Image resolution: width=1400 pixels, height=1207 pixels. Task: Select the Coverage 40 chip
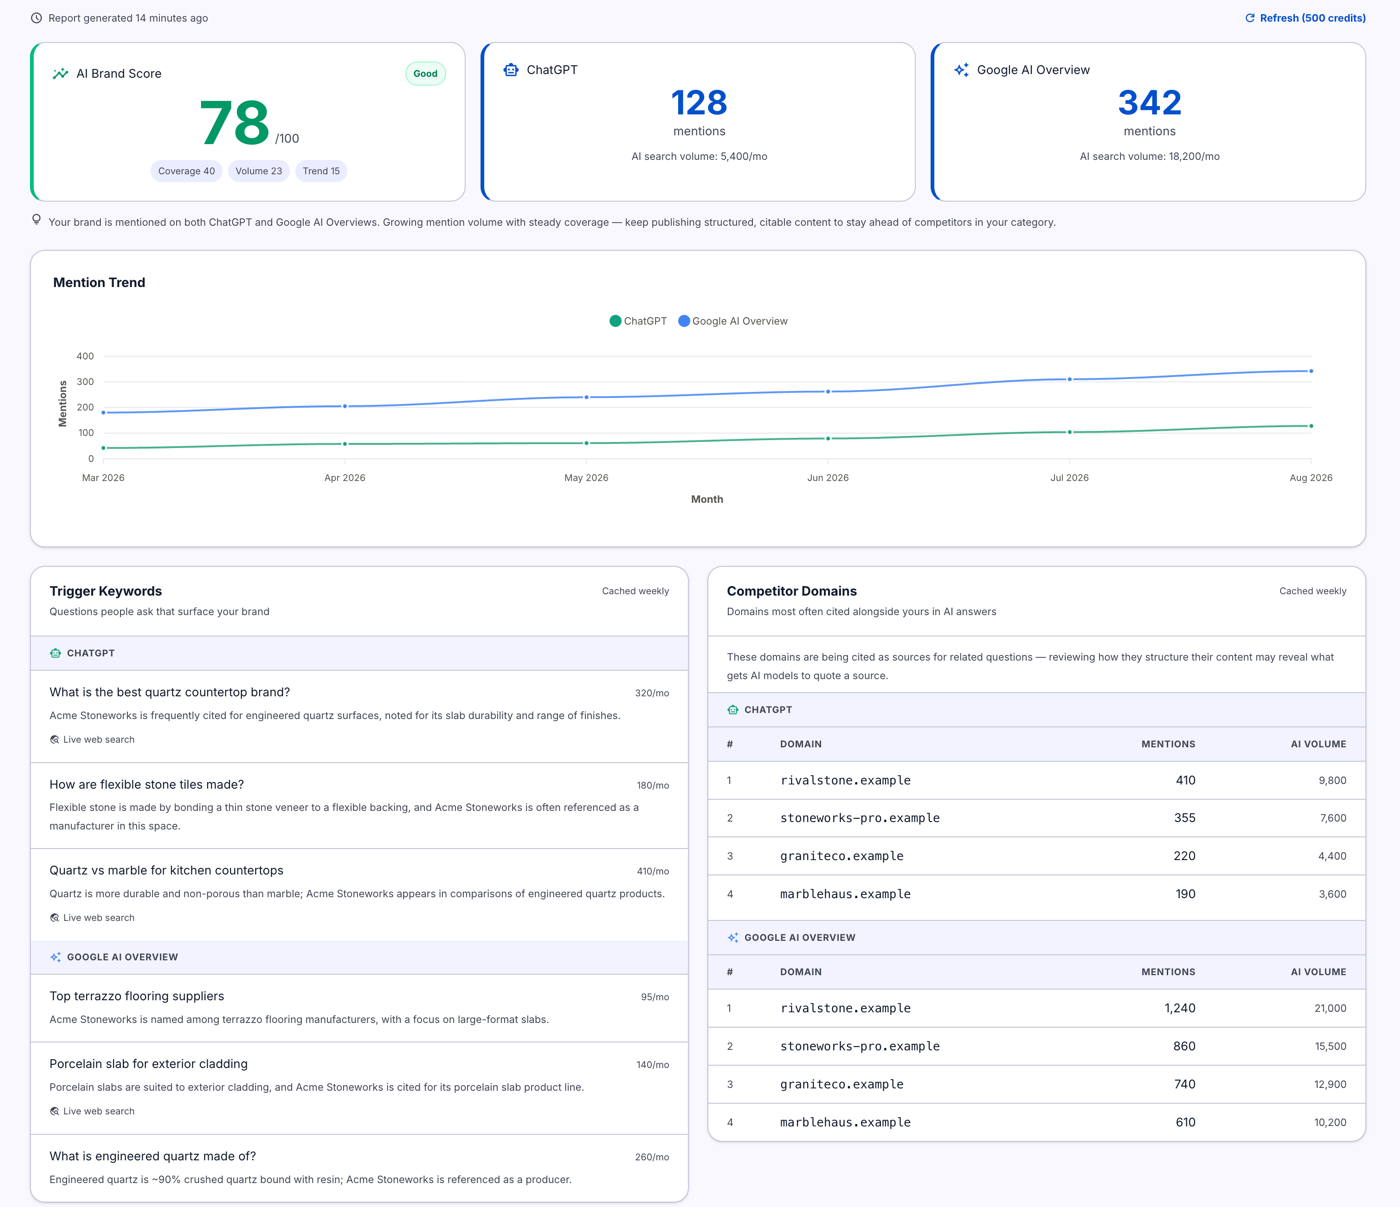coord(187,171)
